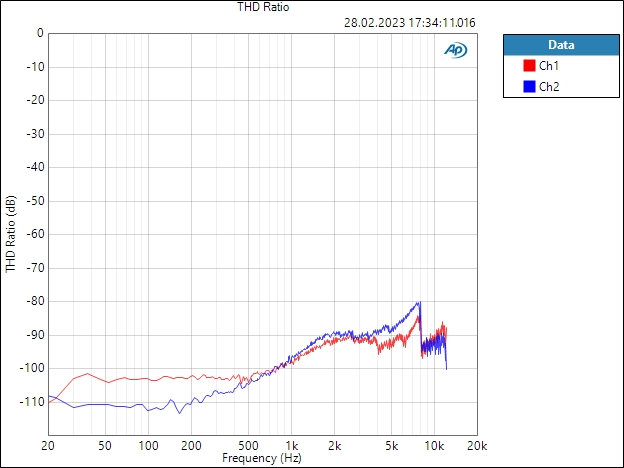The width and height of the screenshot is (624, 468).
Task: Click the 500 frequency tick label
Action: [x=248, y=446]
